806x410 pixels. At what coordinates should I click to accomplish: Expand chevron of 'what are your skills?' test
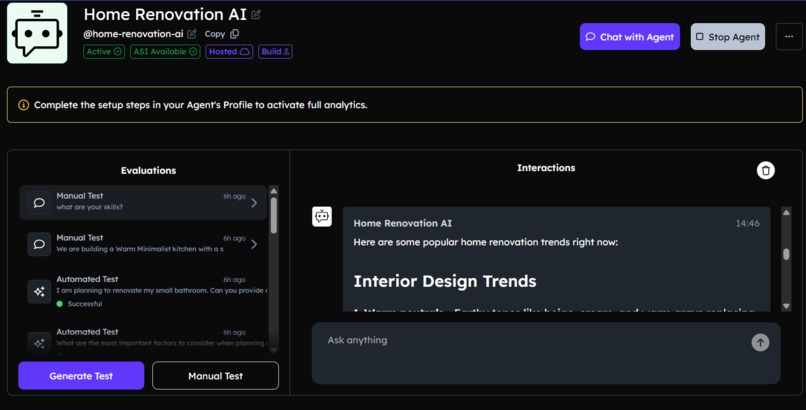(x=254, y=203)
